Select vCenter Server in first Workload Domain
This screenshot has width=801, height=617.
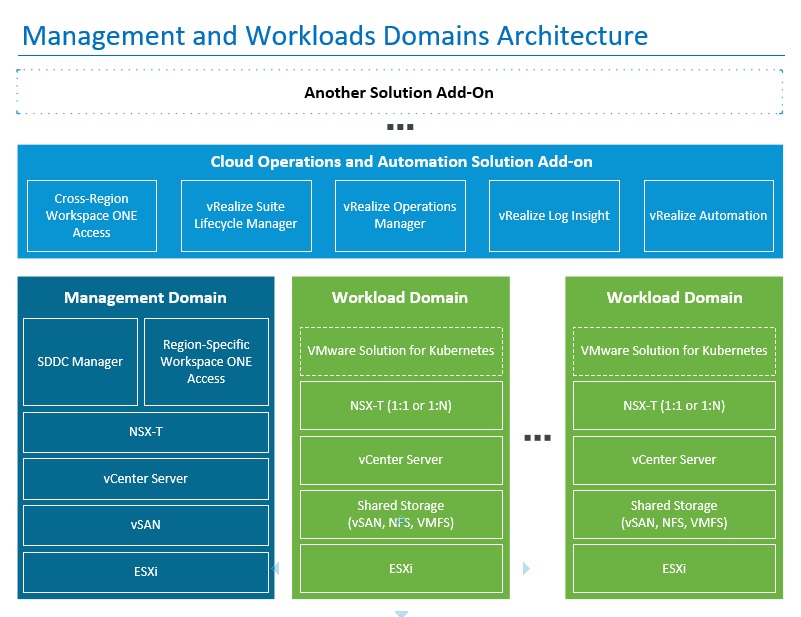401,460
